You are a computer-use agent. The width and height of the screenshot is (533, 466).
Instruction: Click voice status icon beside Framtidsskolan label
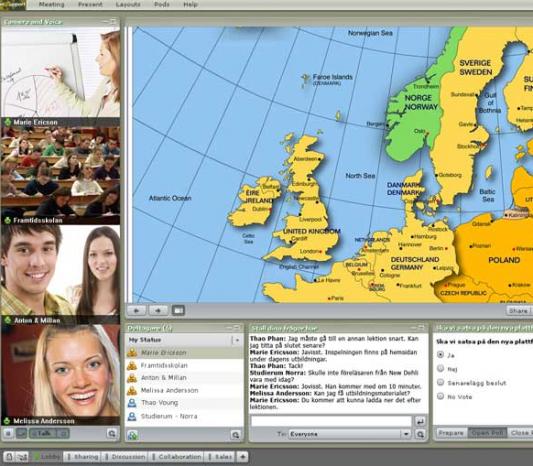pos(7,220)
